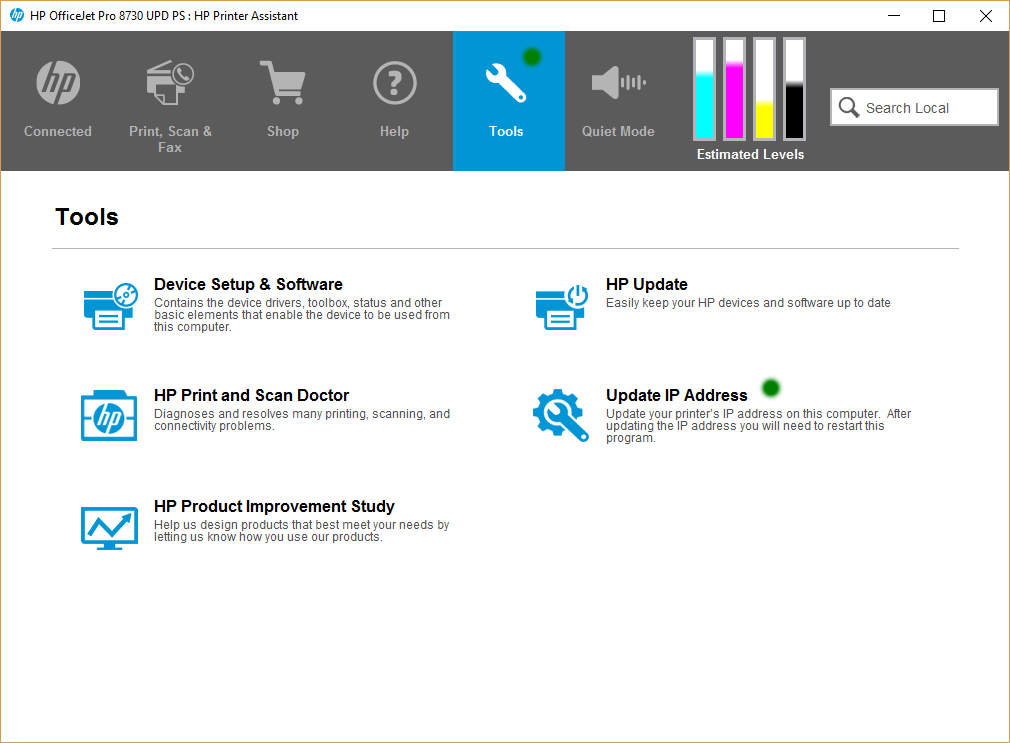Viewport: 1010px width, 743px height.
Task: Switch to the Help tab label
Action: (x=394, y=131)
